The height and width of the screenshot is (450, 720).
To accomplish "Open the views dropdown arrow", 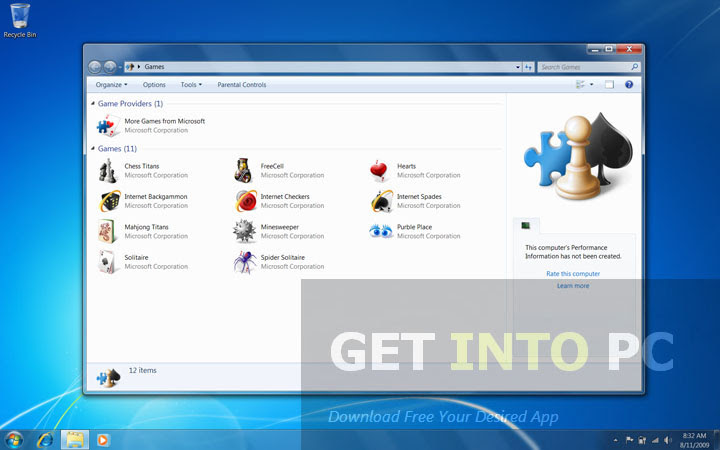I will pos(591,84).
